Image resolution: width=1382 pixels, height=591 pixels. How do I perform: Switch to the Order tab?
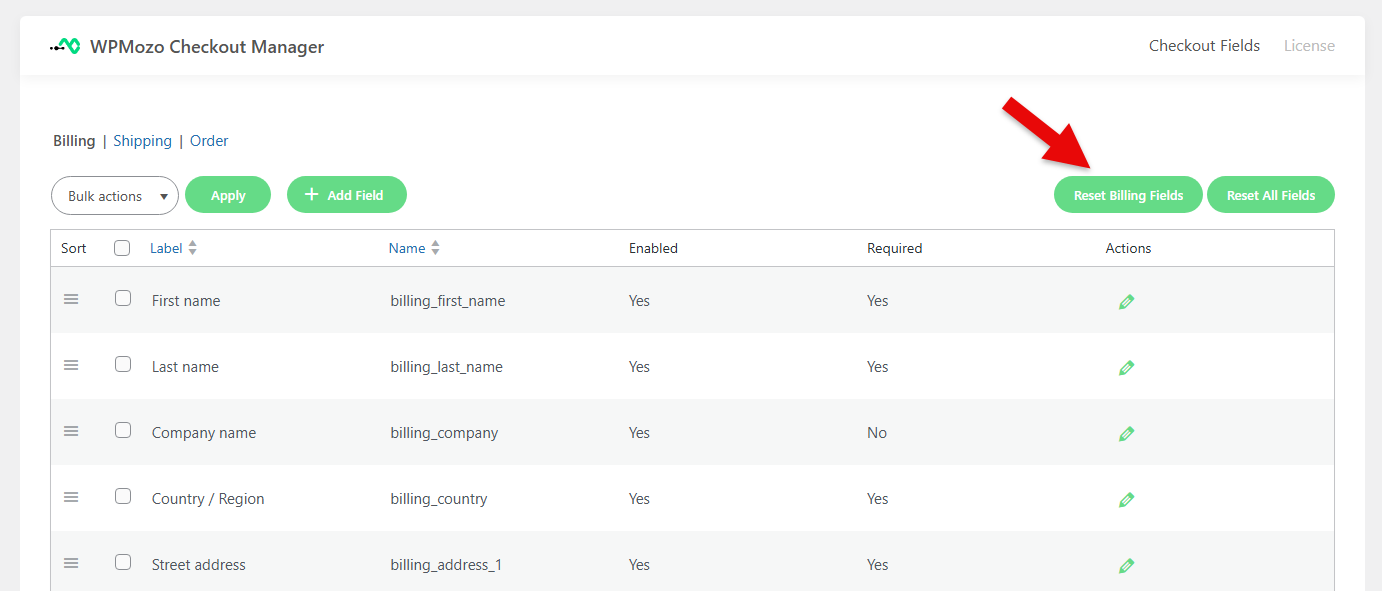209,141
